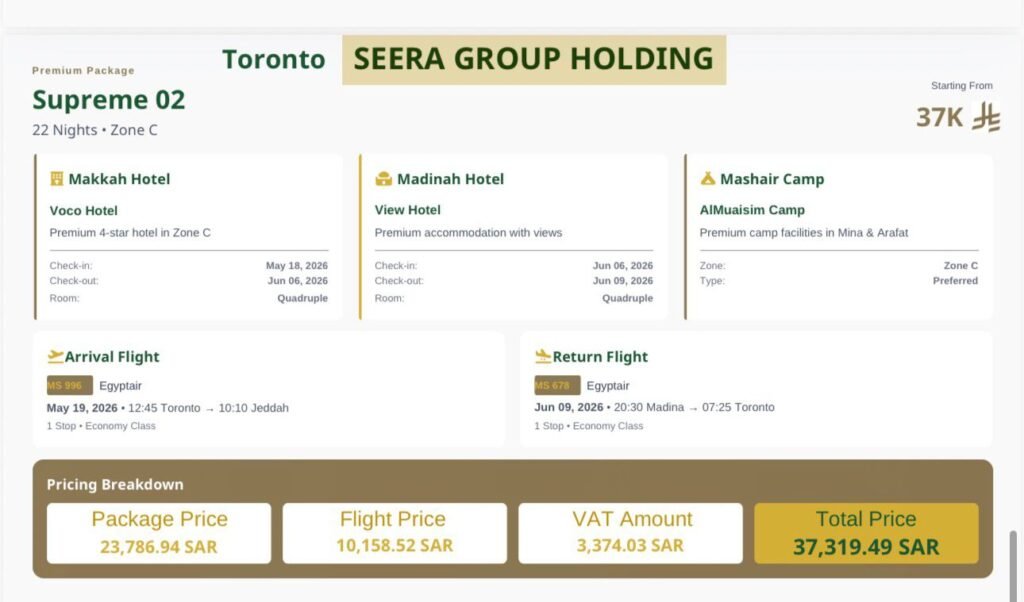This screenshot has width=1024, height=602.
Task: Select the VAT Amount box
Action: click(x=630, y=533)
